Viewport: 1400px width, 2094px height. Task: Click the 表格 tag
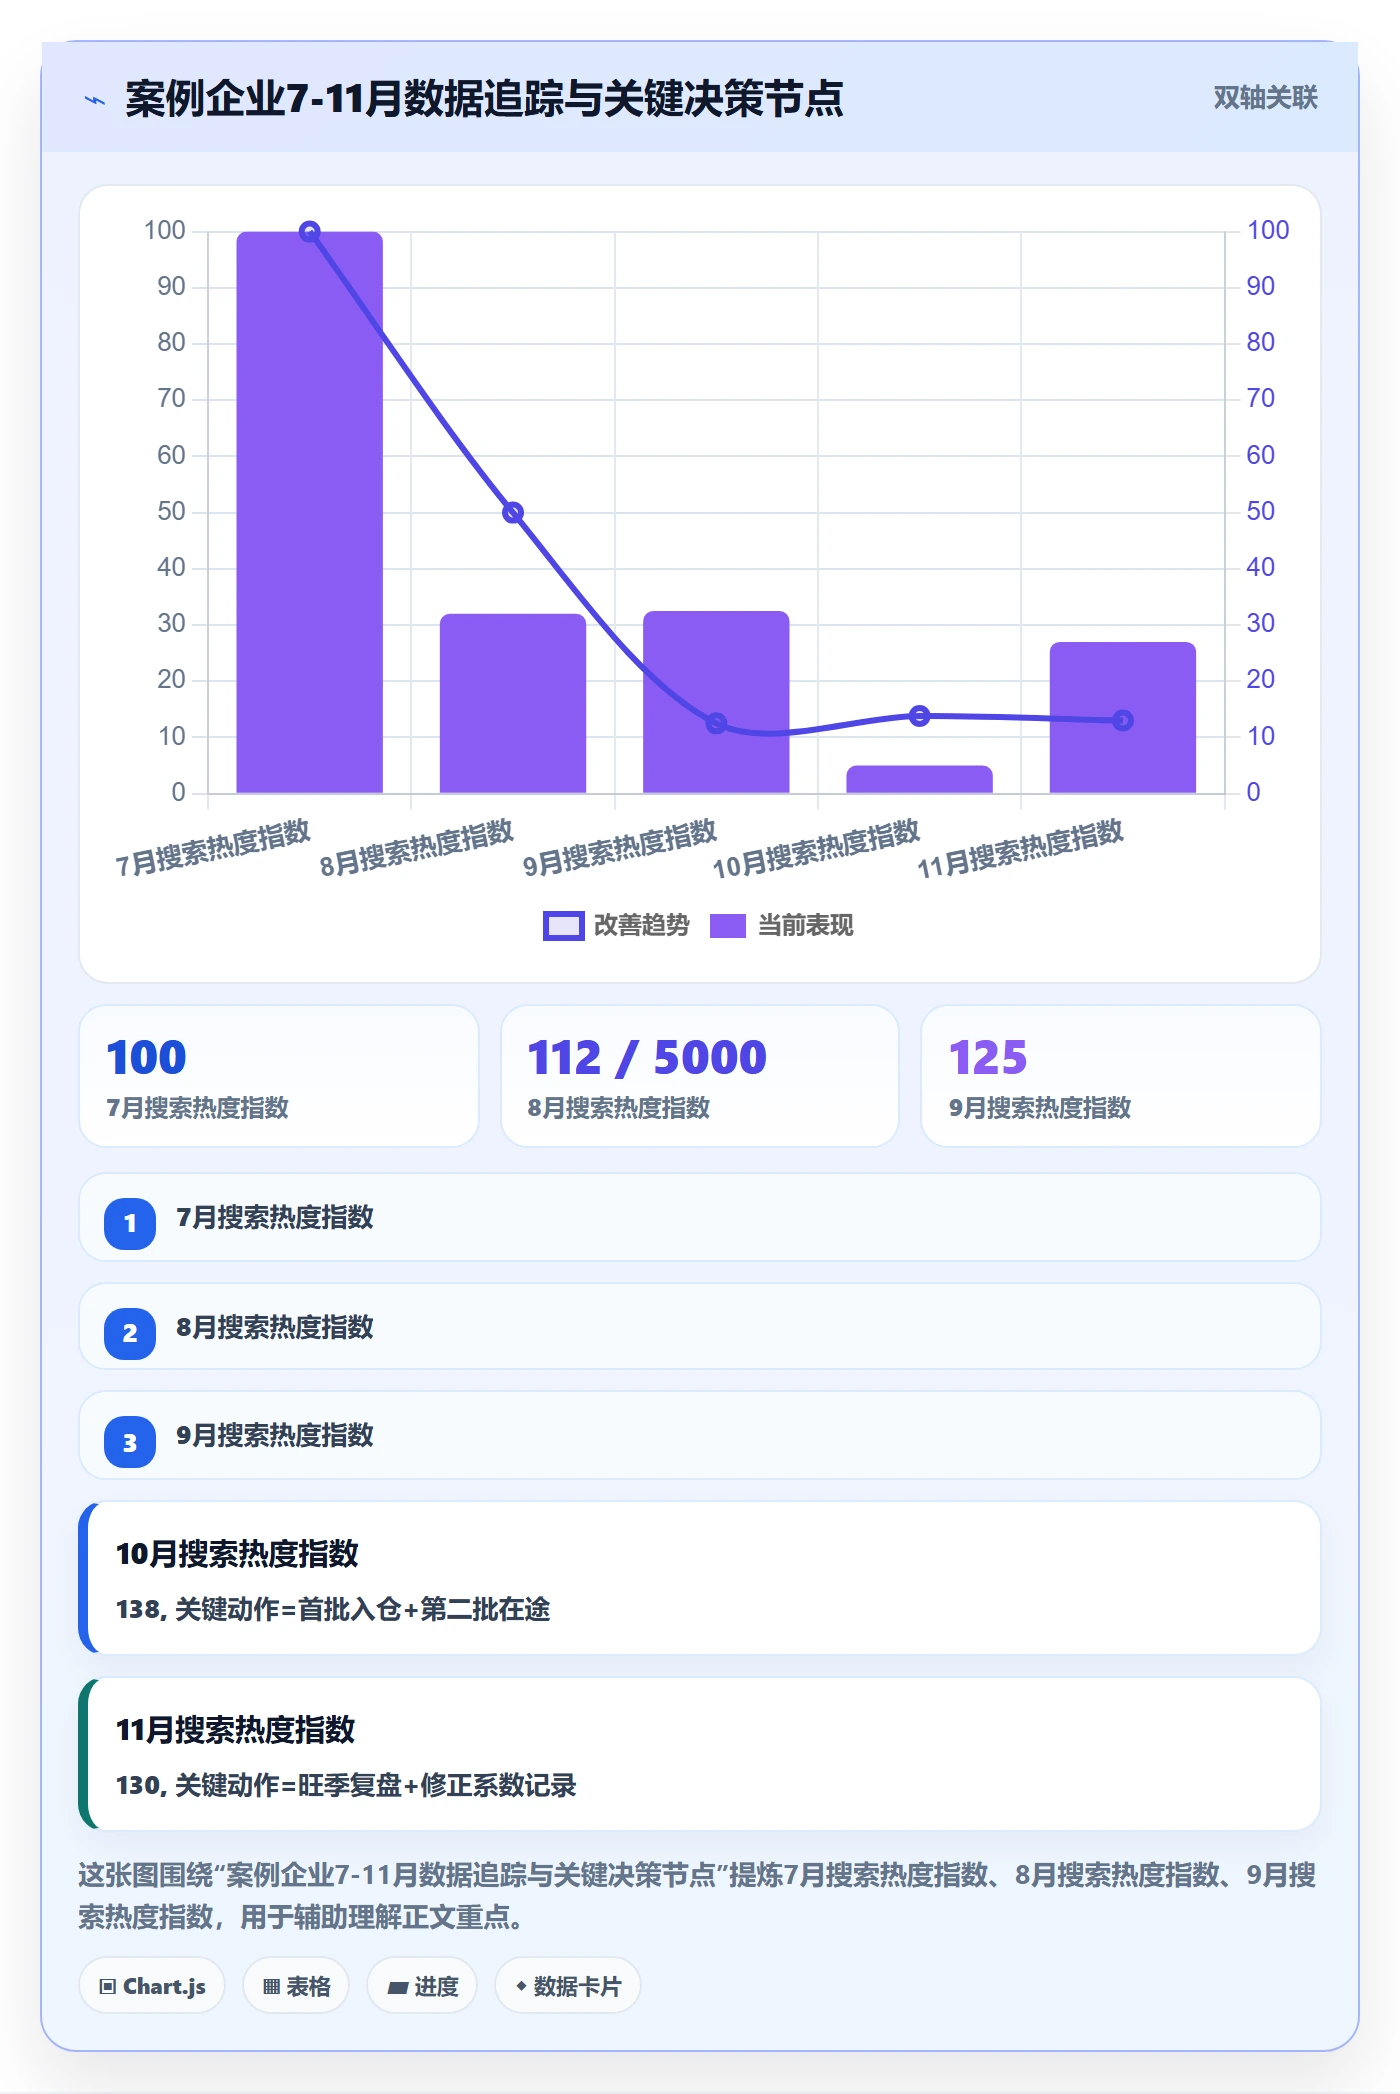coord(296,1986)
